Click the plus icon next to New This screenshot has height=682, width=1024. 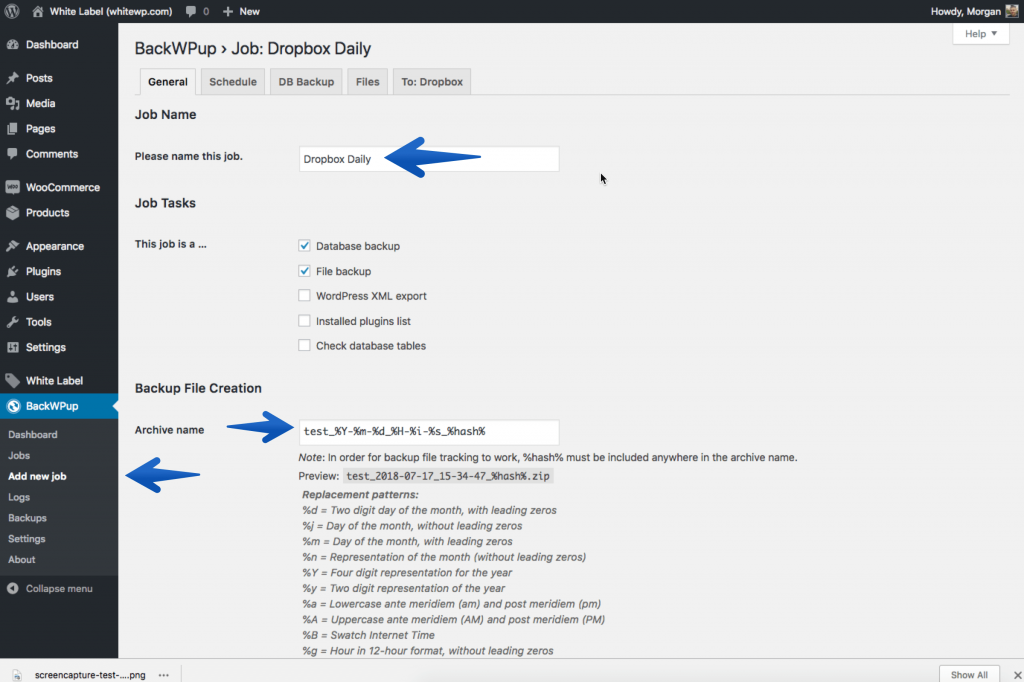tap(228, 11)
